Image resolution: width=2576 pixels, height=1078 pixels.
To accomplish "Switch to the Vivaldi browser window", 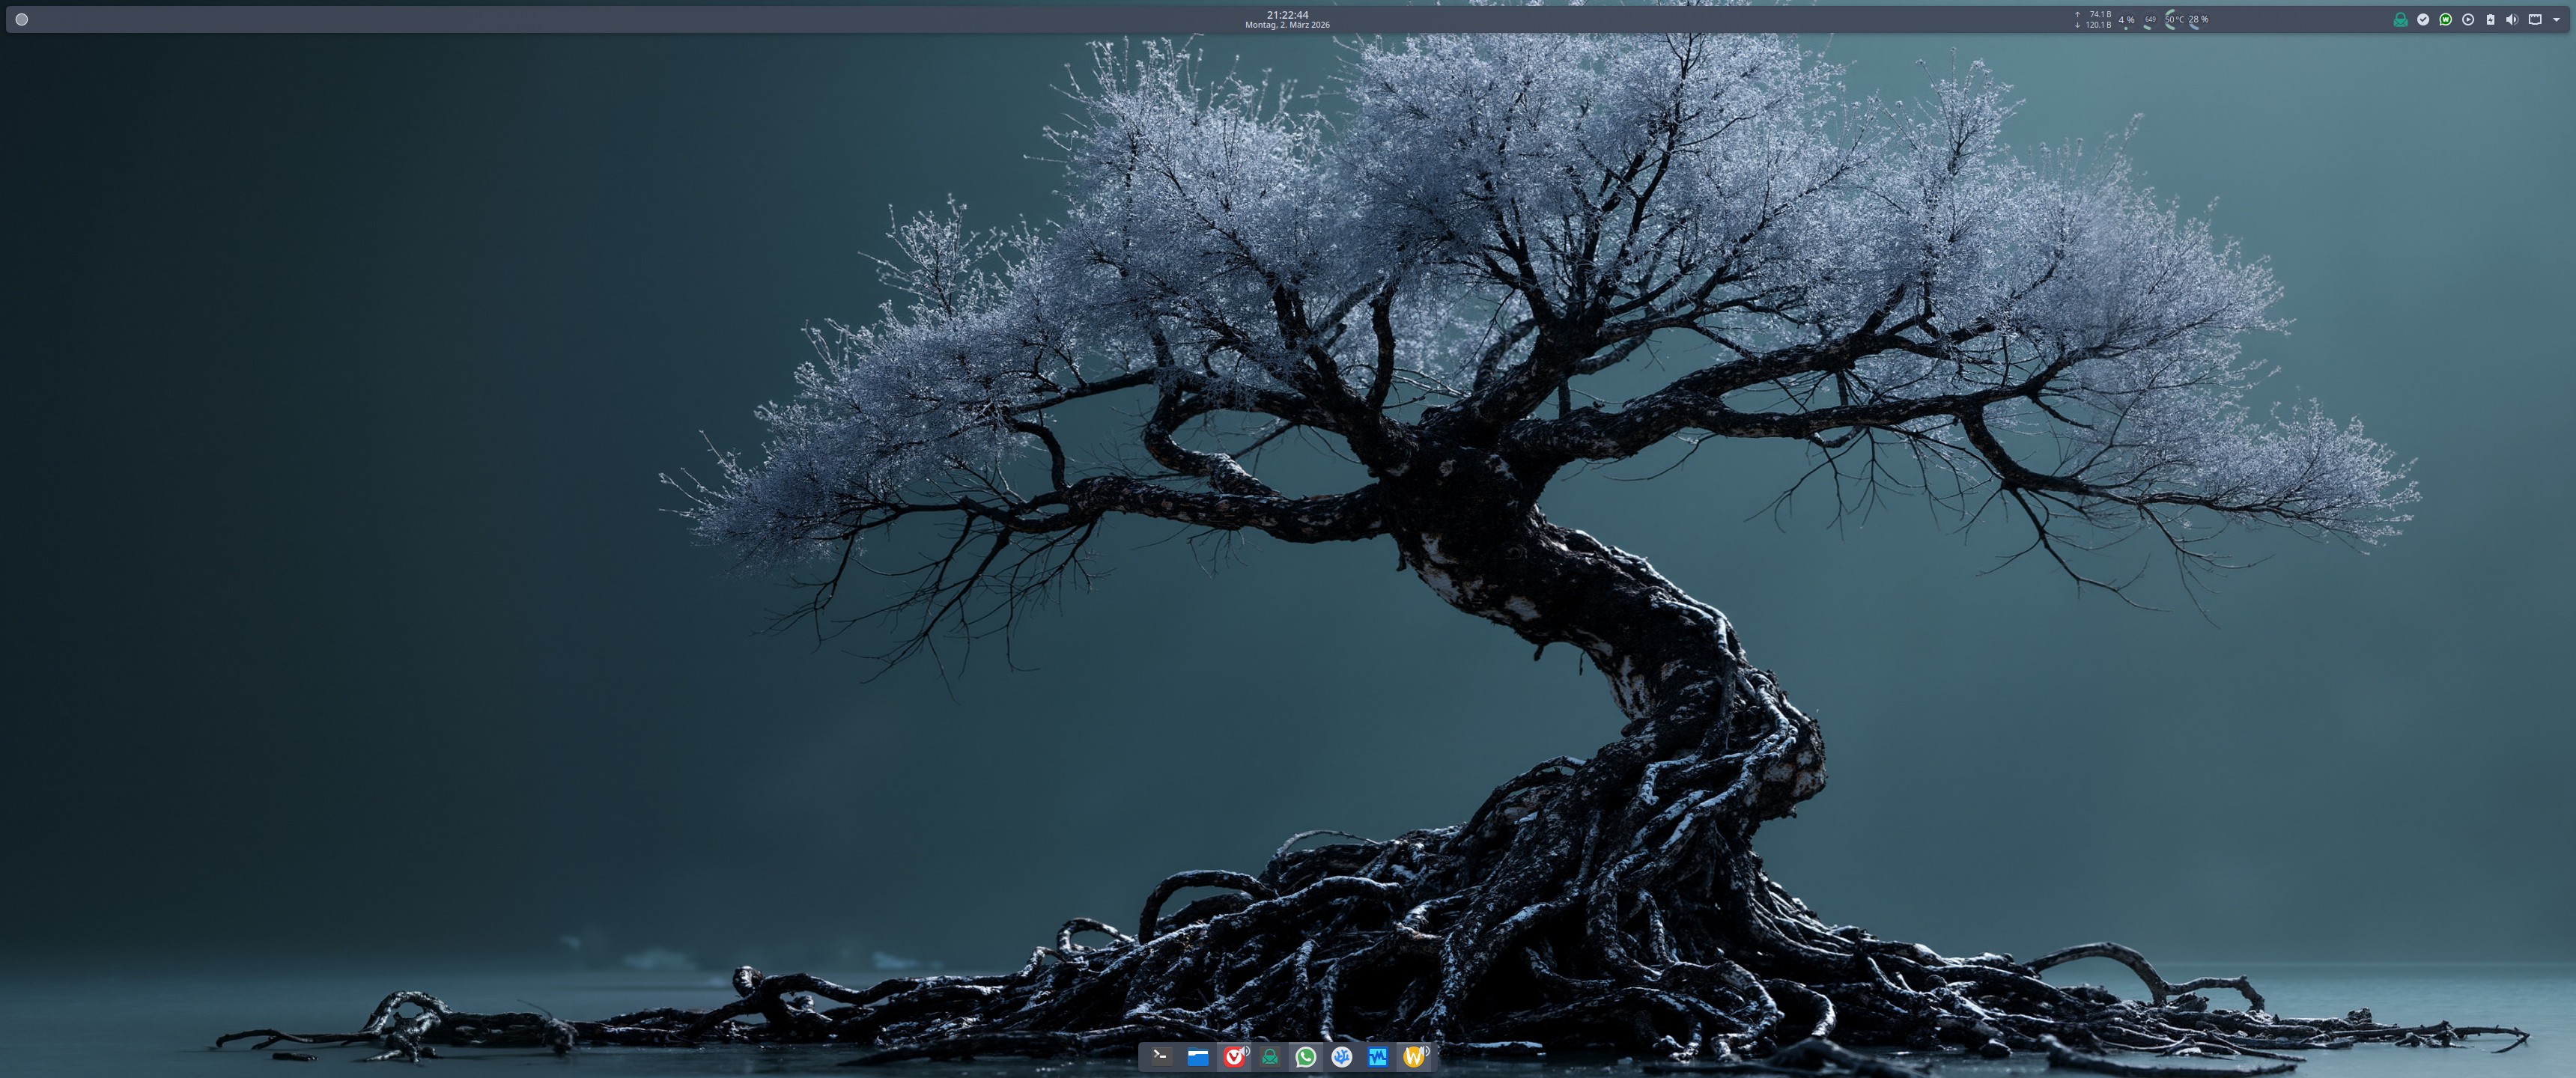I will [x=1234, y=1056].
